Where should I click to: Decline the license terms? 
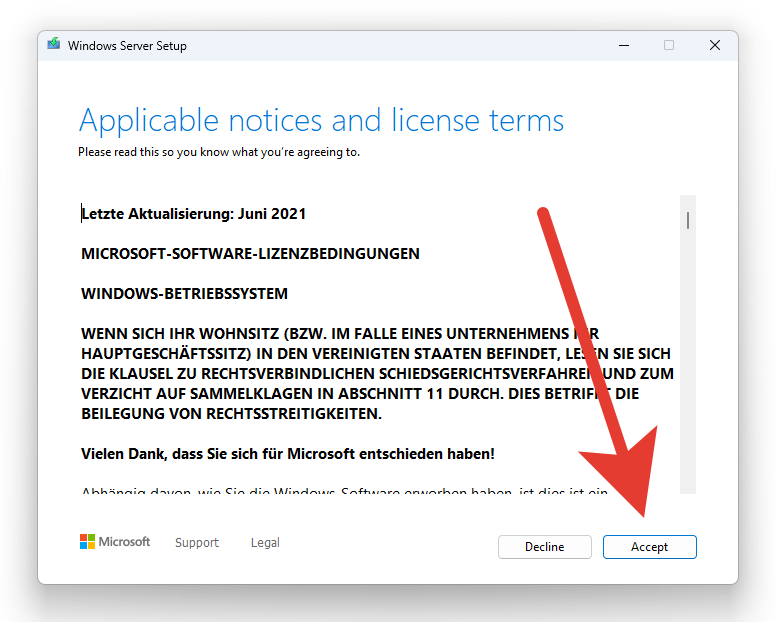tap(544, 547)
